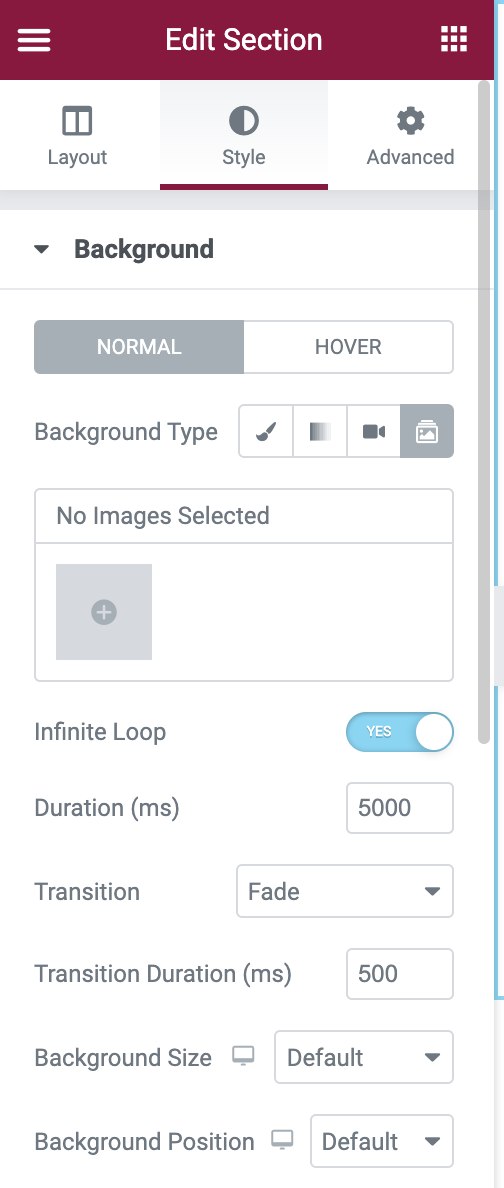Select Video background type

tap(374, 431)
